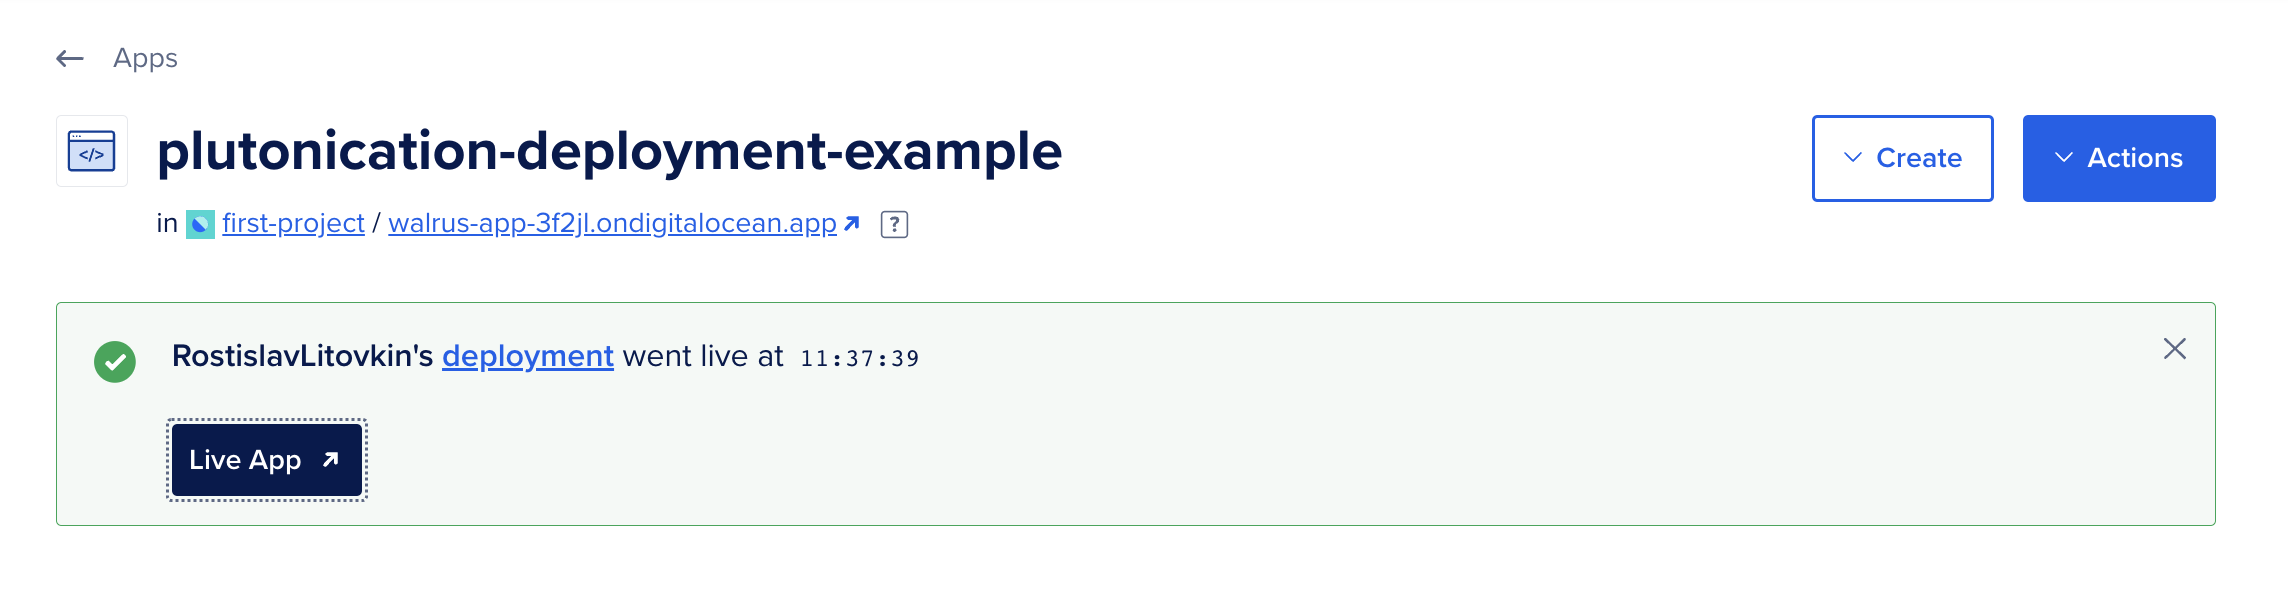
Task: Go back to the Apps list
Action: click(145, 59)
